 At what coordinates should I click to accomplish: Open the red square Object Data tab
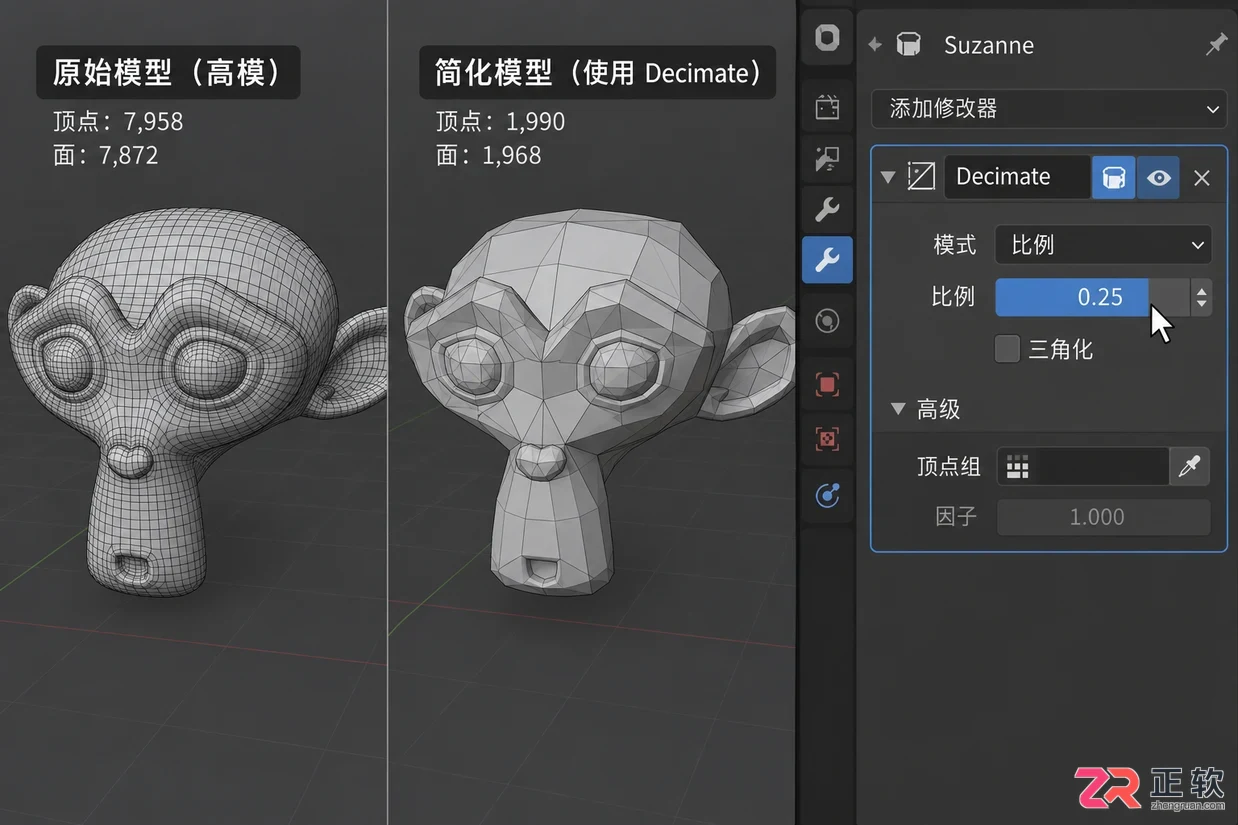[x=827, y=384]
